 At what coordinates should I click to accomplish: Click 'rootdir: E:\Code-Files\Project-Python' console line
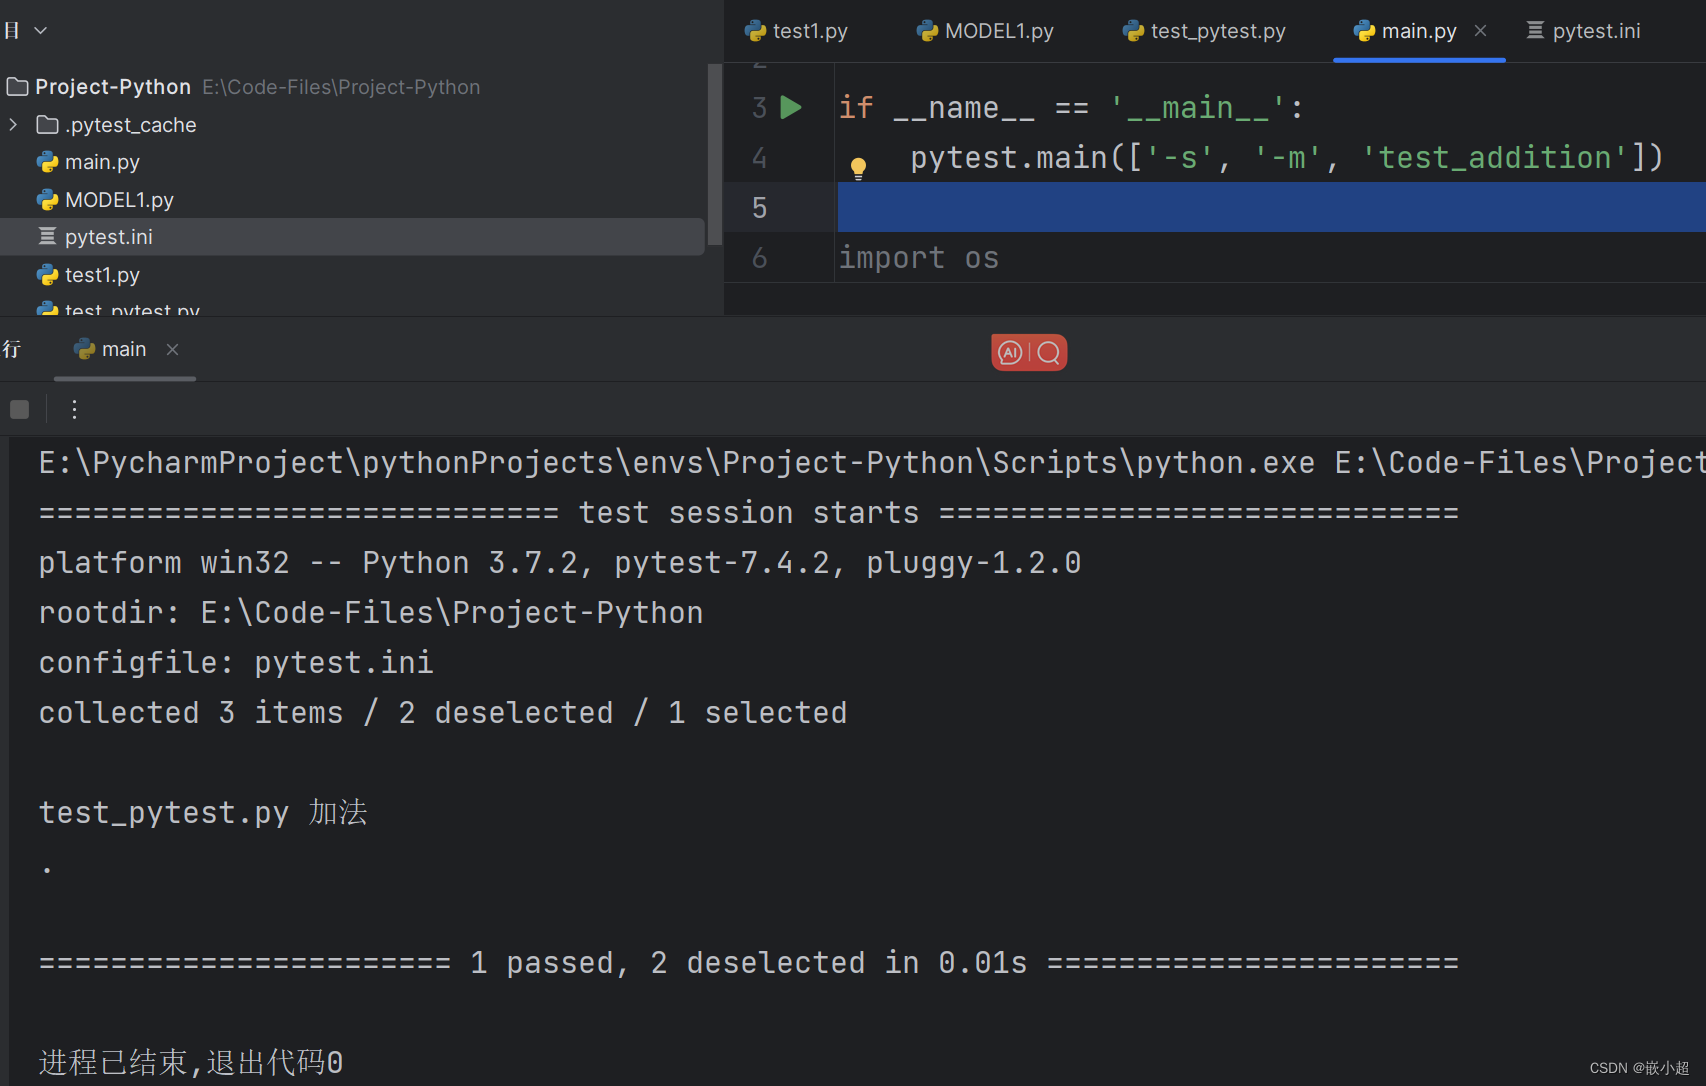[371, 613]
